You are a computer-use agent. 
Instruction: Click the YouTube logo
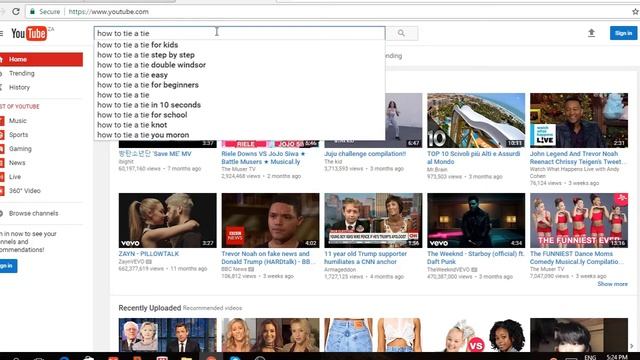coord(29,33)
